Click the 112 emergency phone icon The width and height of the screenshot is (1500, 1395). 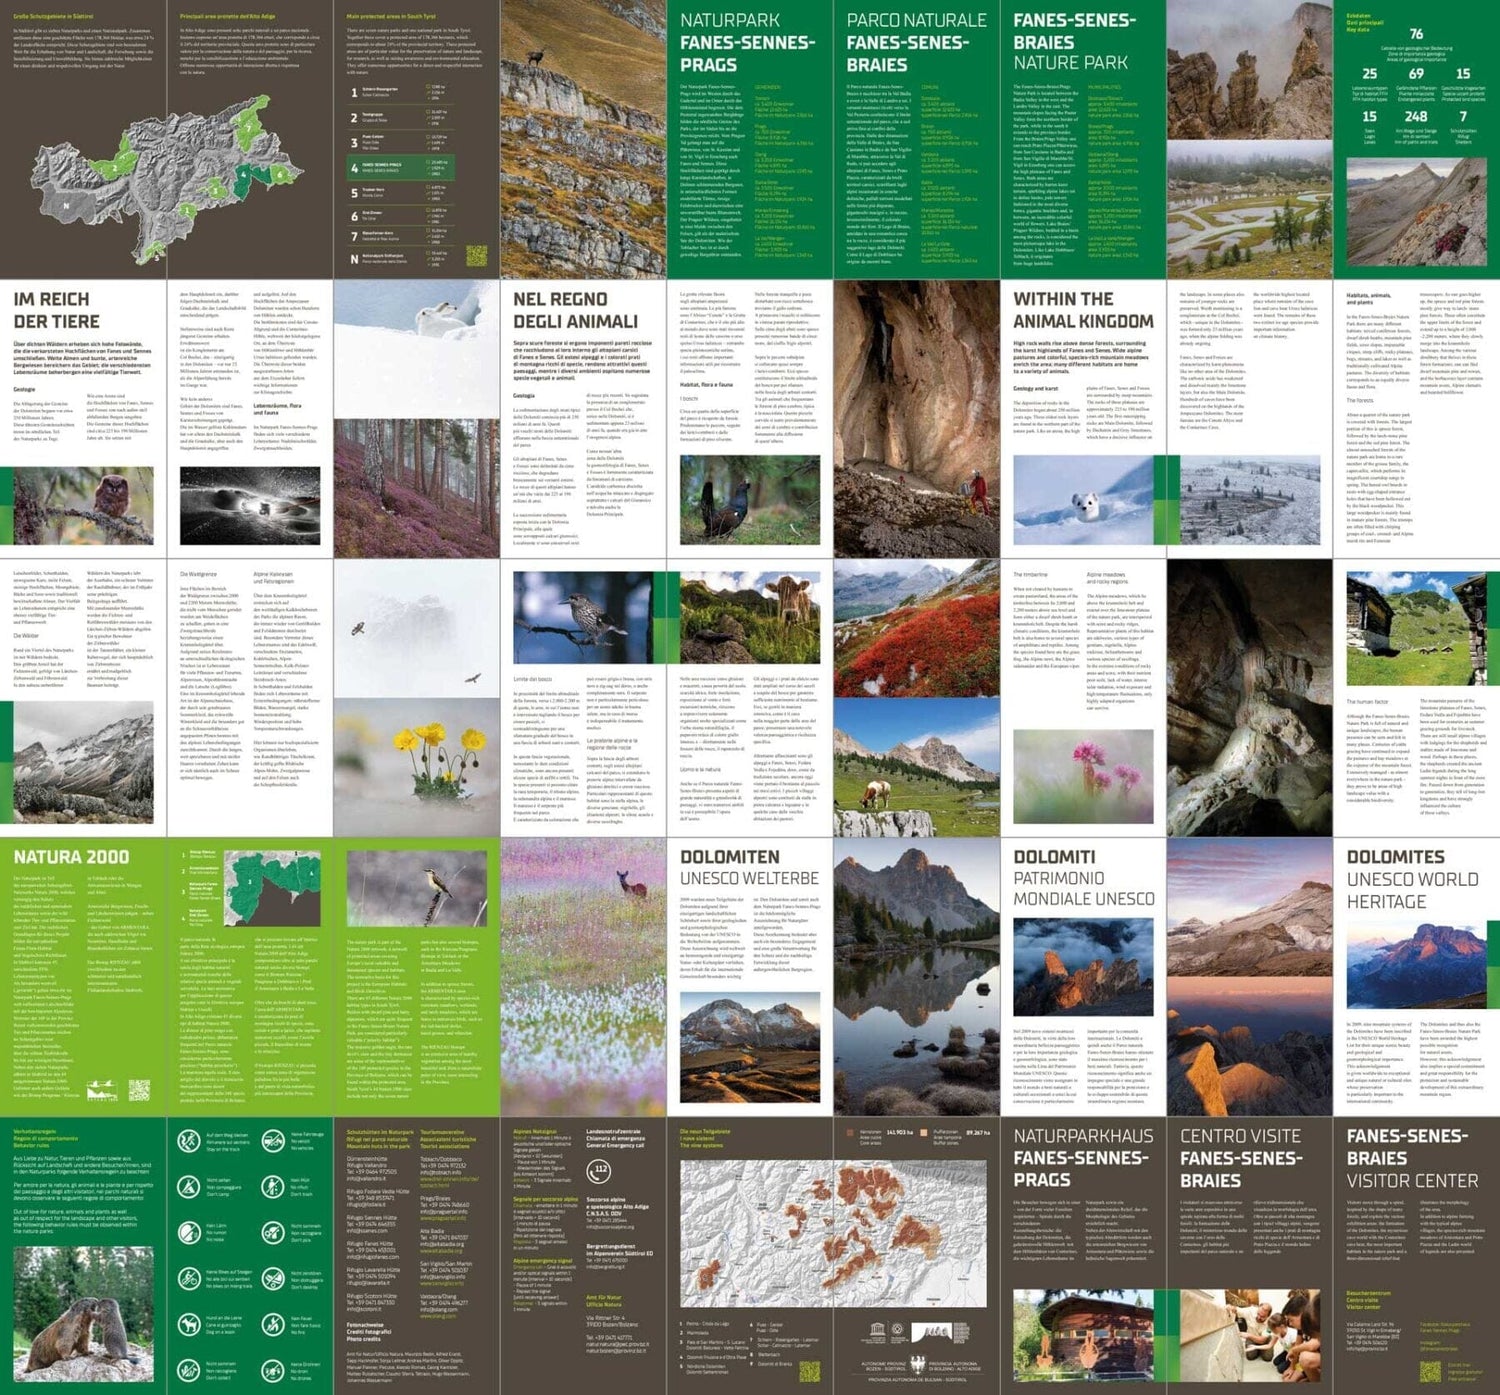(x=601, y=1169)
